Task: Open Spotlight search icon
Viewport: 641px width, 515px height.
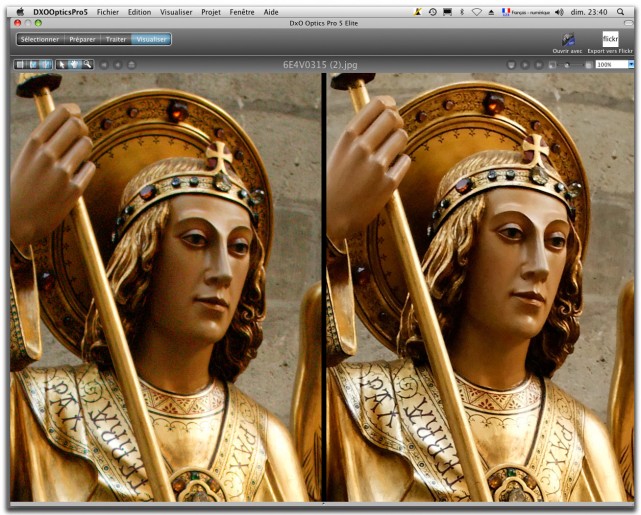Action: pos(620,12)
